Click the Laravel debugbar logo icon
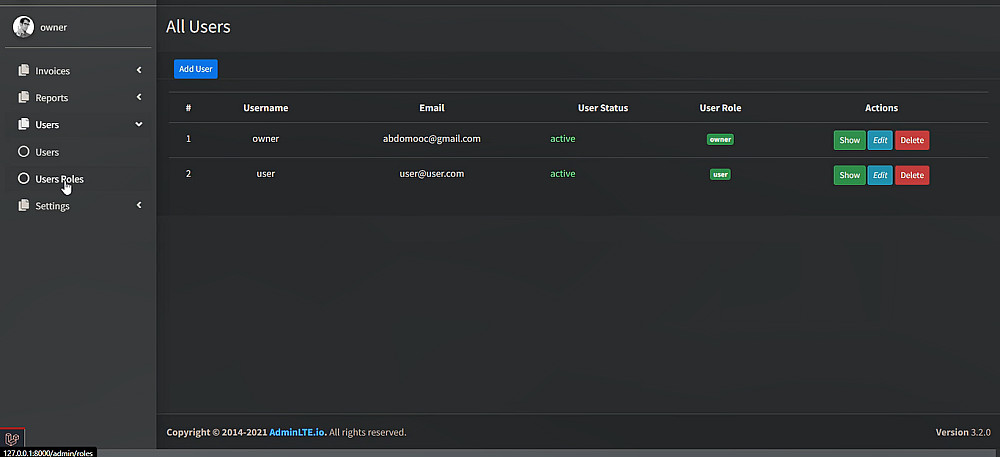Viewport: 1000px width, 457px height. point(12,438)
